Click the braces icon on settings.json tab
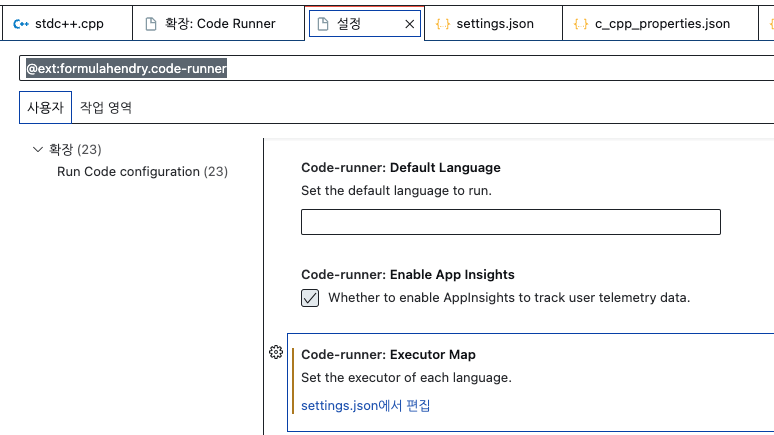 pos(443,24)
